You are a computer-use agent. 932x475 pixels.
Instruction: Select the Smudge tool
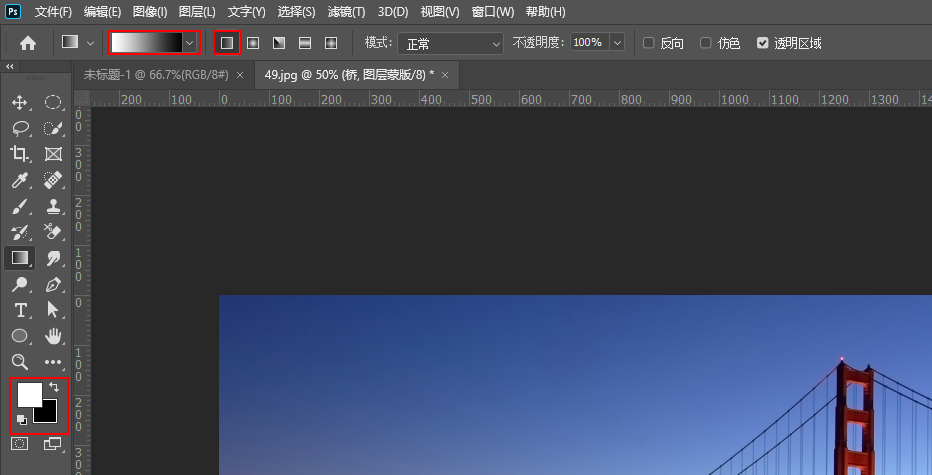pyautogui.click(x=53, y=258)
